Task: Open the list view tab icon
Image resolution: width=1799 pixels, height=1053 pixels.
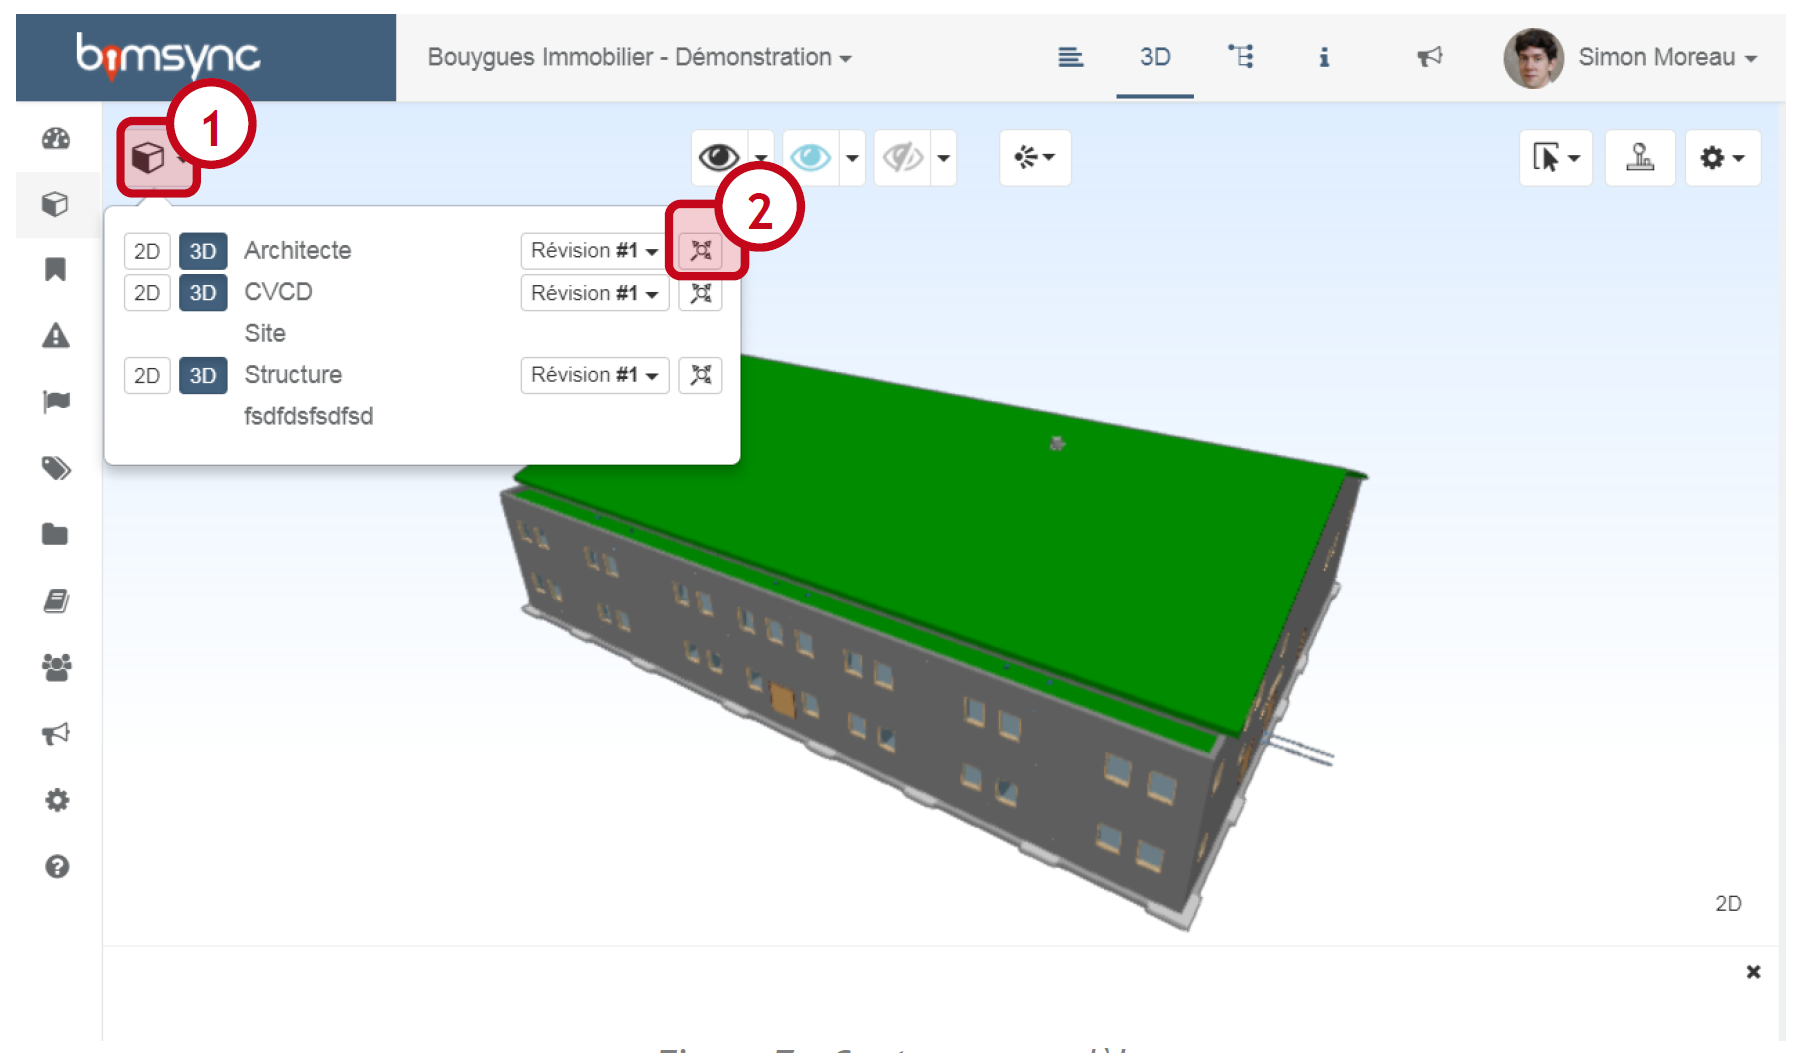Action: point(1070,57)
